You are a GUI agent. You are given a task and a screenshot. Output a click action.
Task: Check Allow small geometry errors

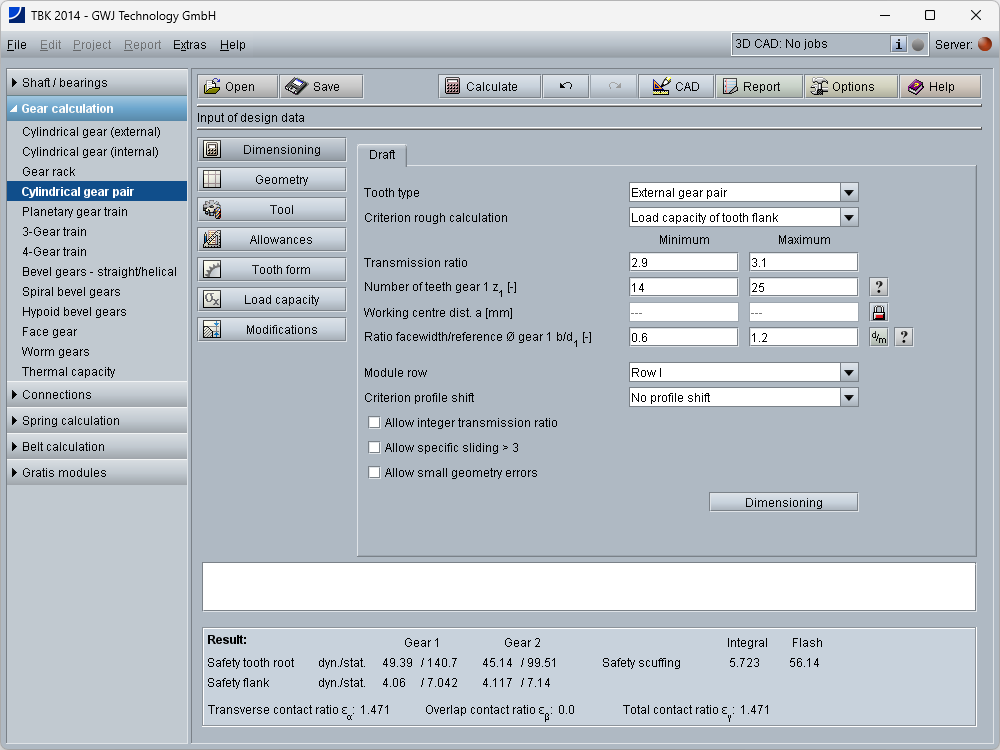click(x=375, y=473)
